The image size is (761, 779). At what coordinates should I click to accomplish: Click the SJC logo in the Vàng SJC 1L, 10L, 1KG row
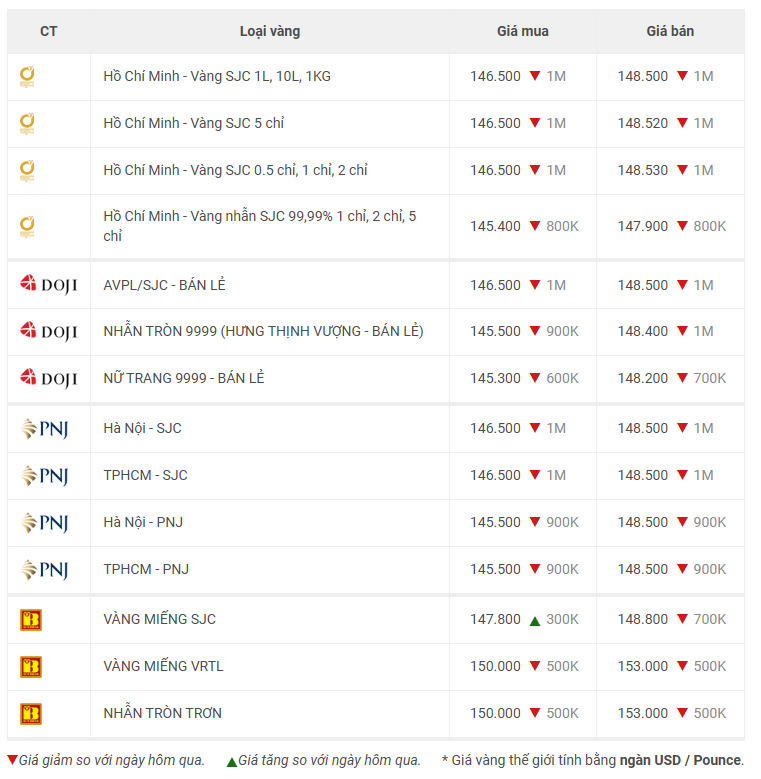point(28,76)
